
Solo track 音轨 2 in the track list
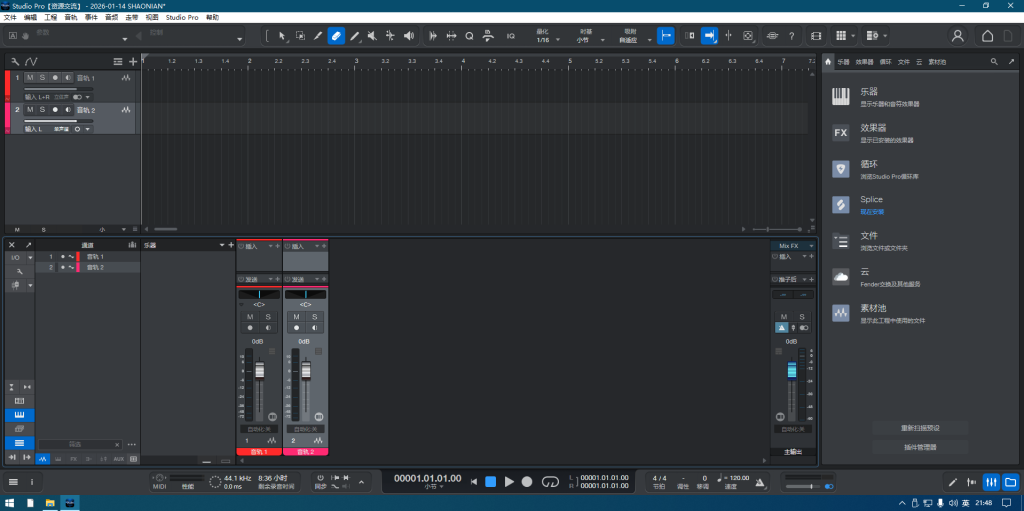click(42, 109)
